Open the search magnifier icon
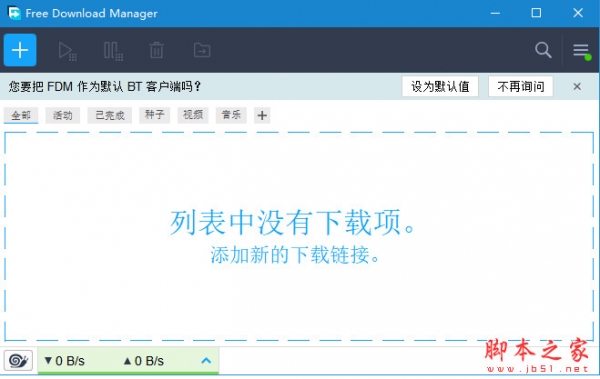Screen dimensions: 600x379 tap(543, 50)
